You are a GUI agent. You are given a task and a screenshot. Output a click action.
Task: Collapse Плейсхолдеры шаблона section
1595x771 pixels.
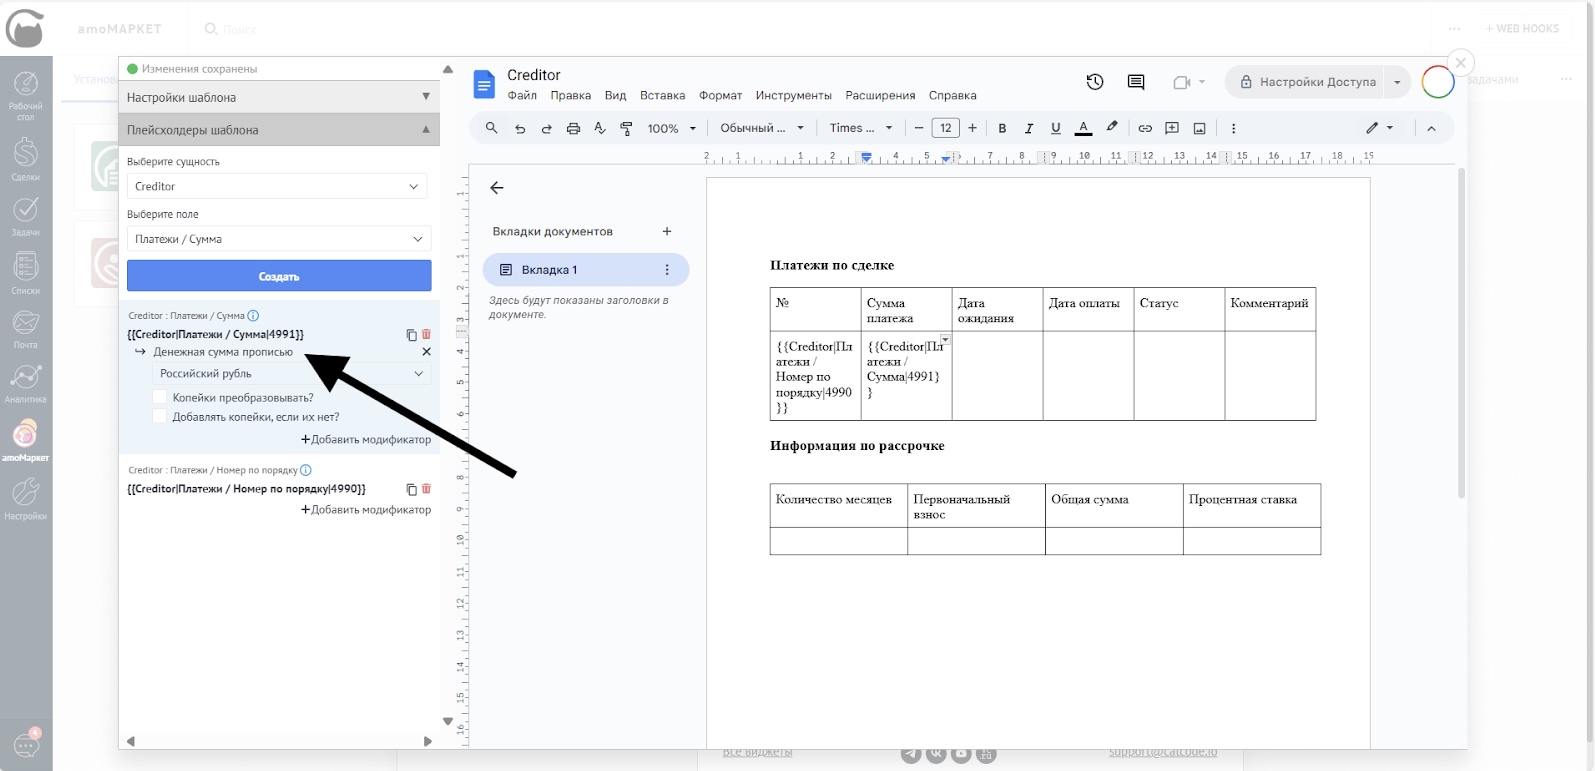pyautogui.click(x=279, y=130)
